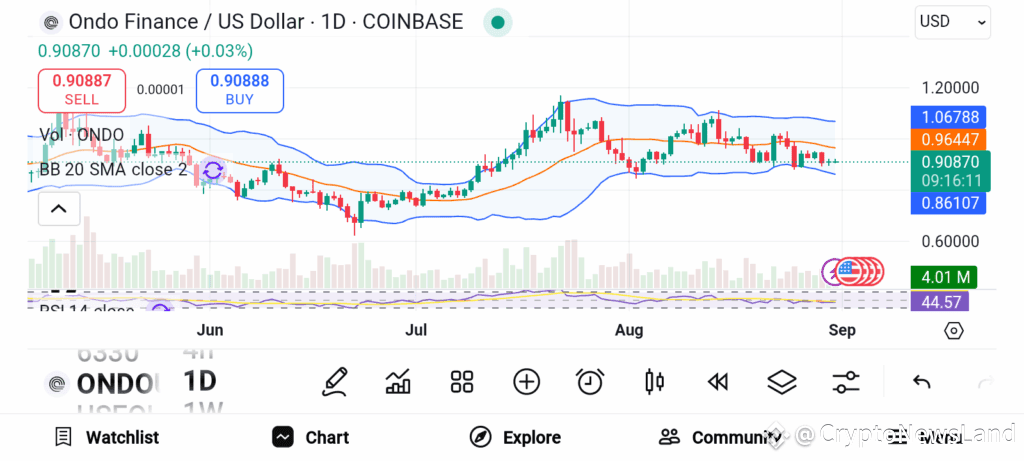
Task: Expand the USD currency dropdown
Action: [x=953, y=22]
